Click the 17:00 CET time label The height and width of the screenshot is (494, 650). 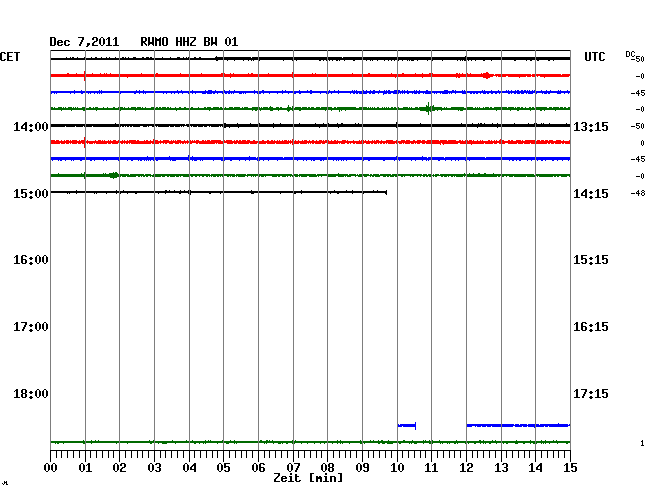(x=31, y=327)
